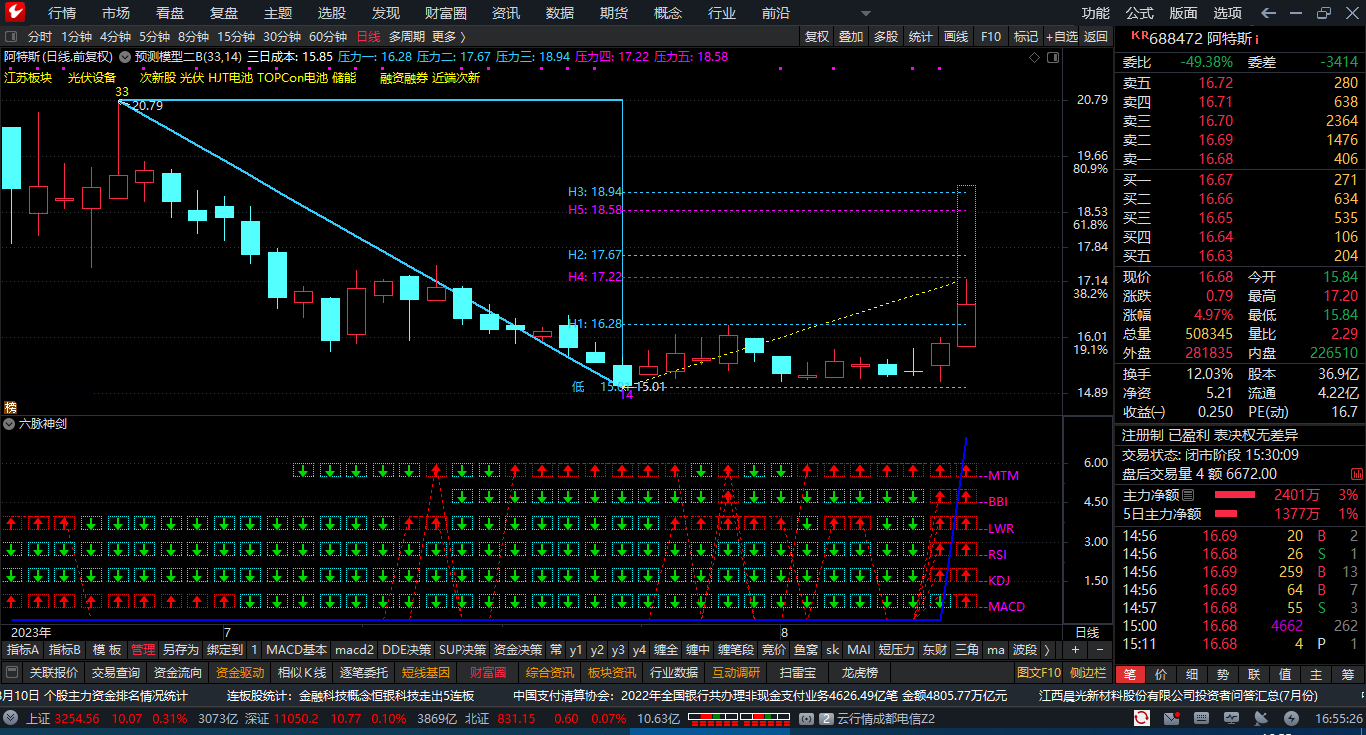This screenshot has width=1366, height=735.
Task: Select the 笔 tick tab
Action: (x=1129, y=674)
